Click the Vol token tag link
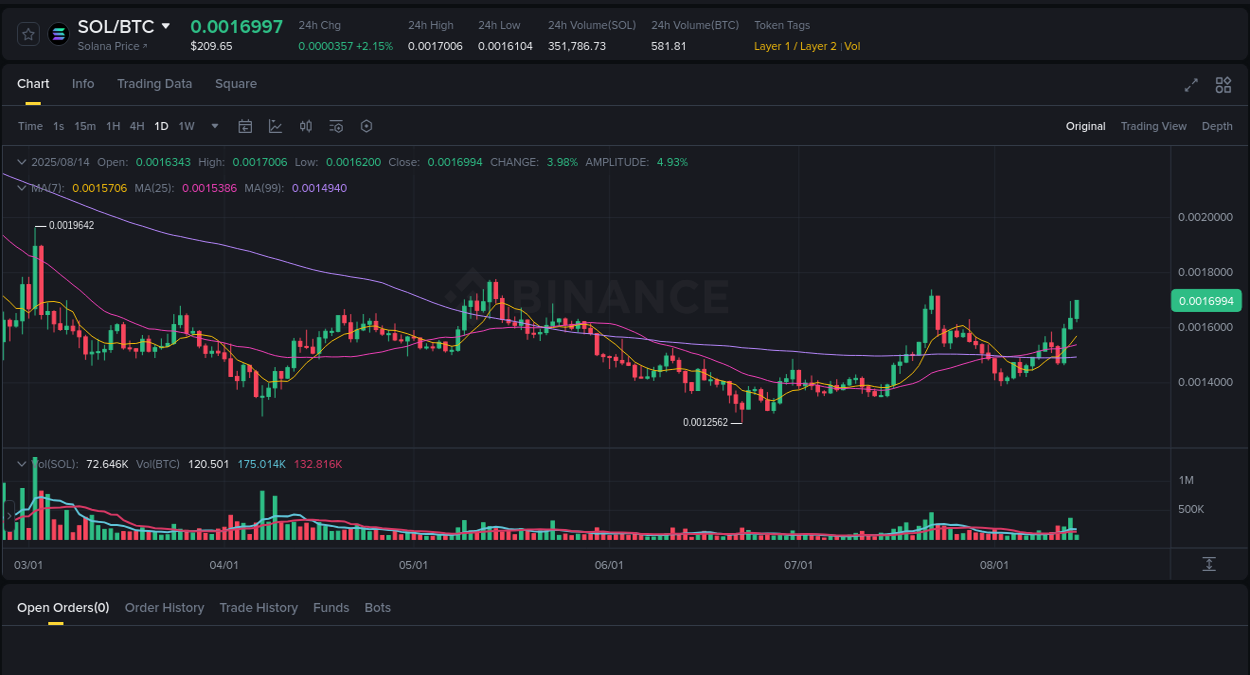The height and width of the screenshot is (675, 1250). click(855, 46)
